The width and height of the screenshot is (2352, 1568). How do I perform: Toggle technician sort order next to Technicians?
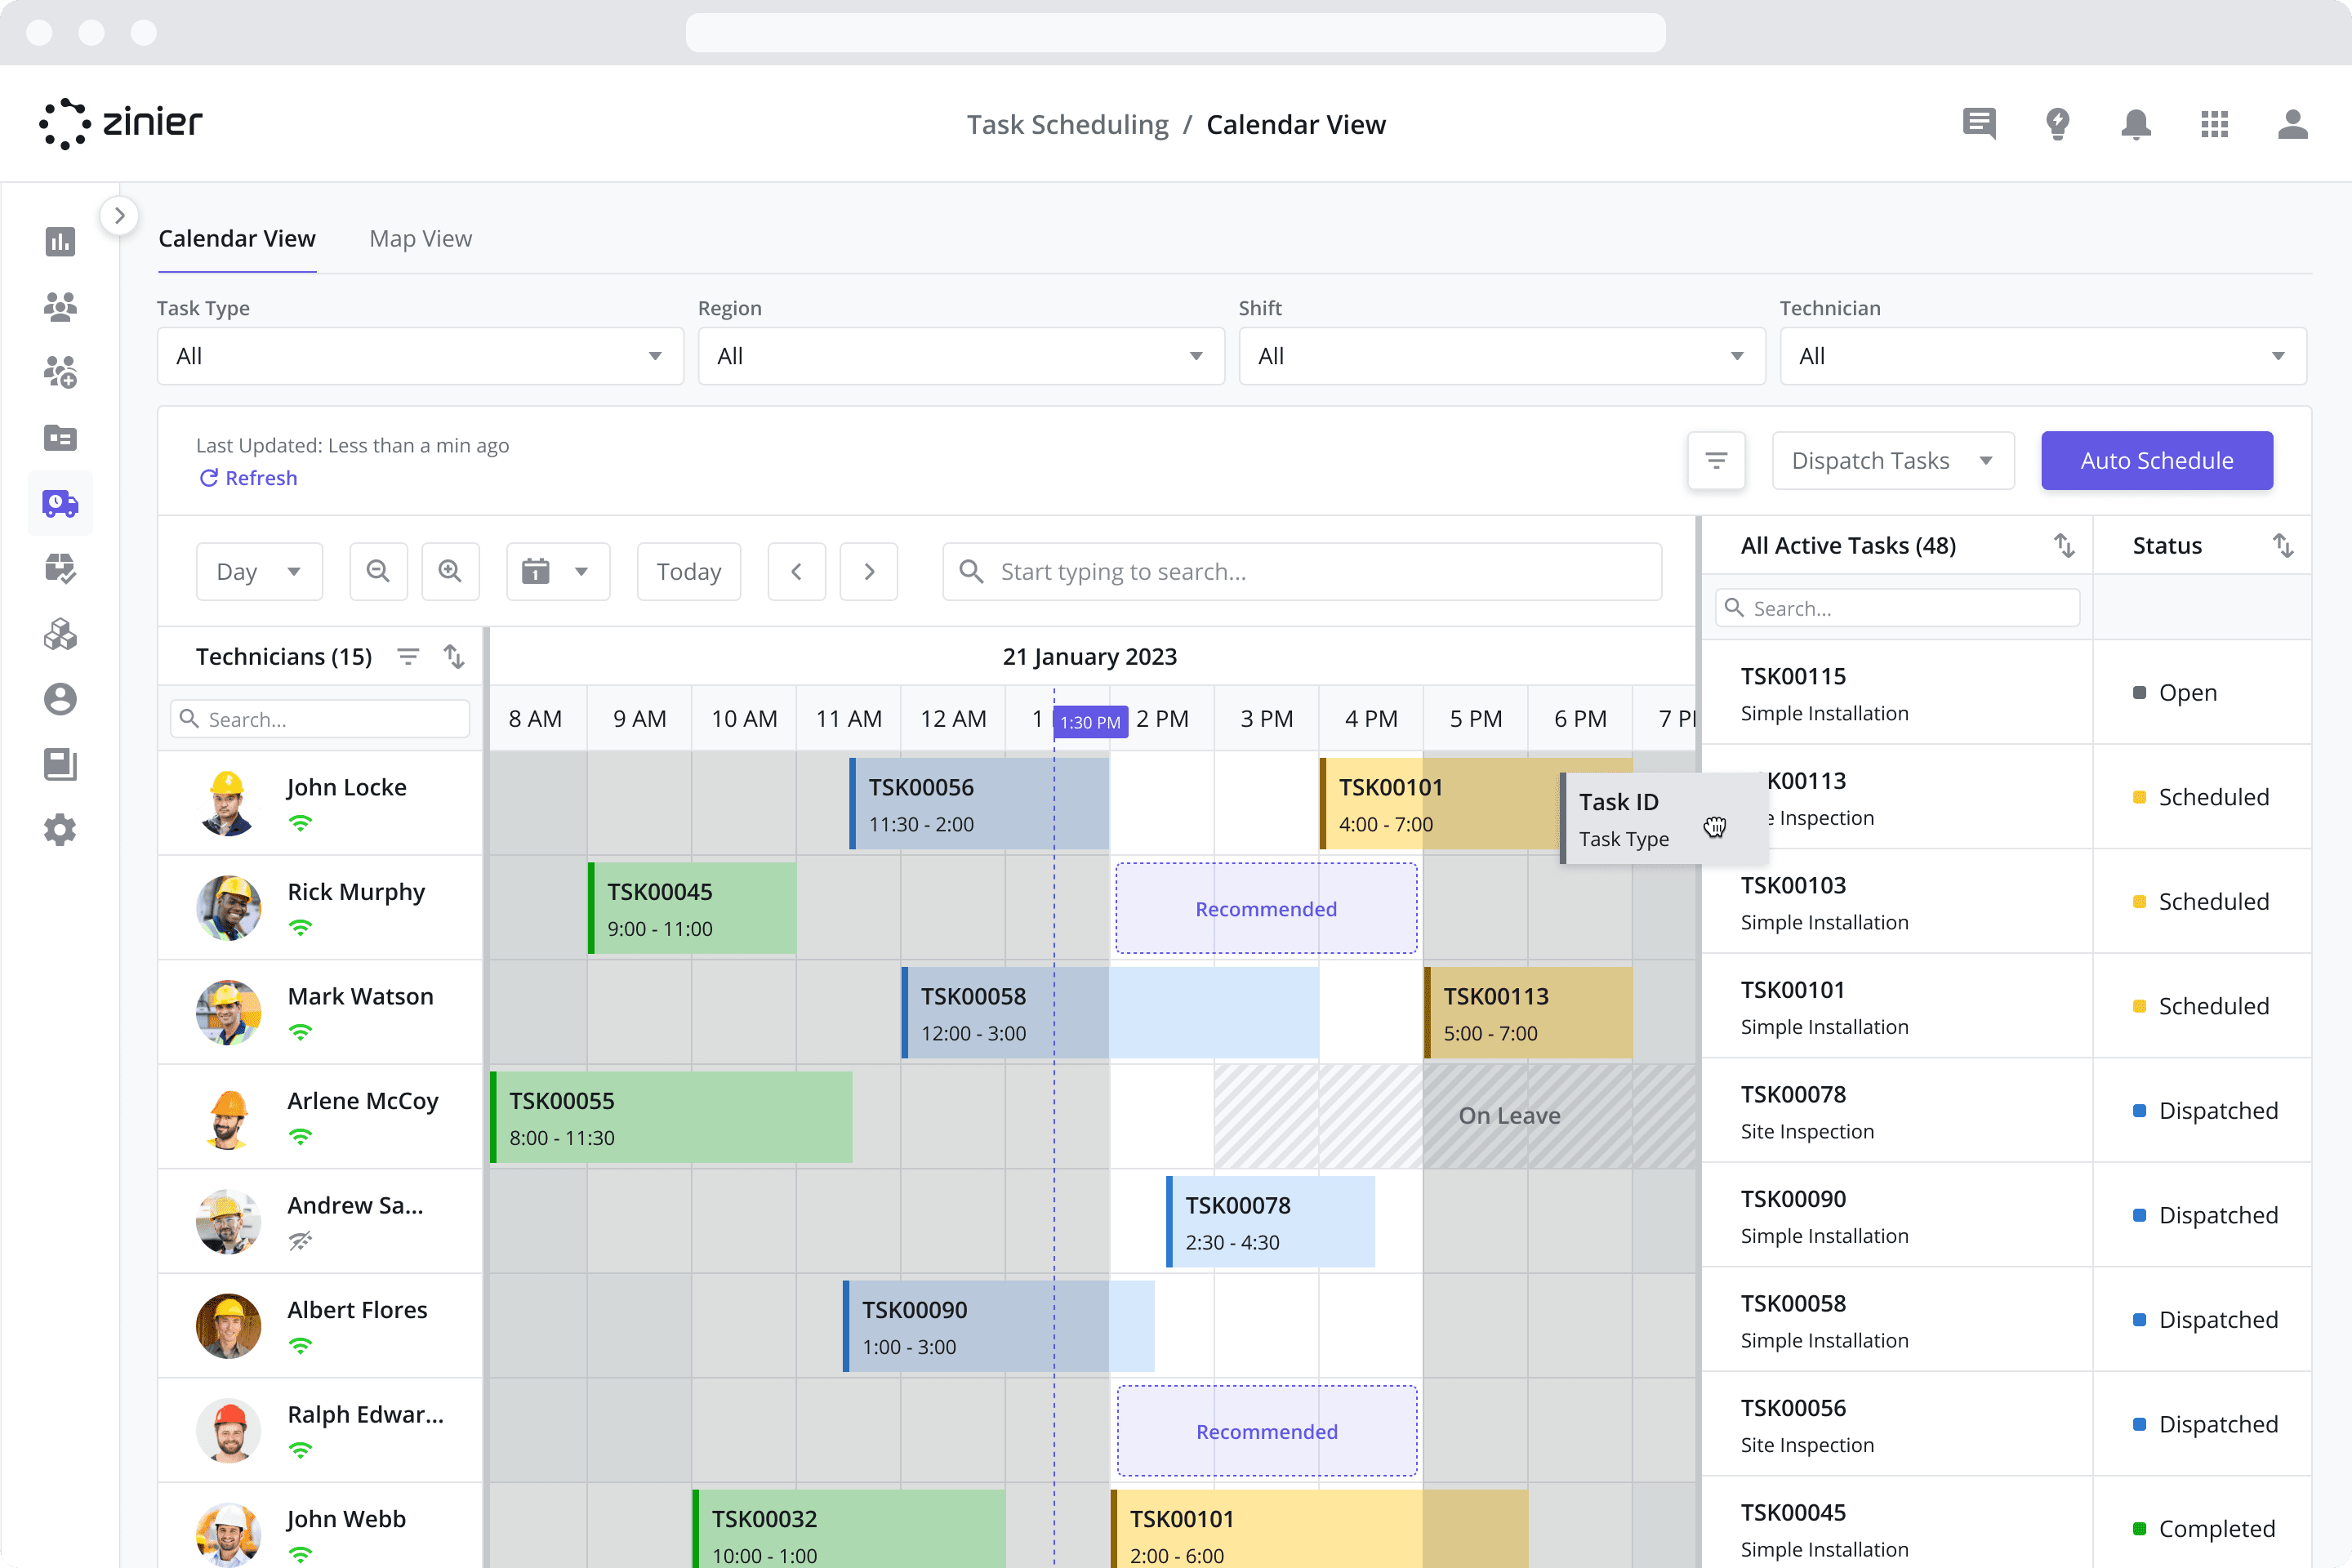coord(455,656)
